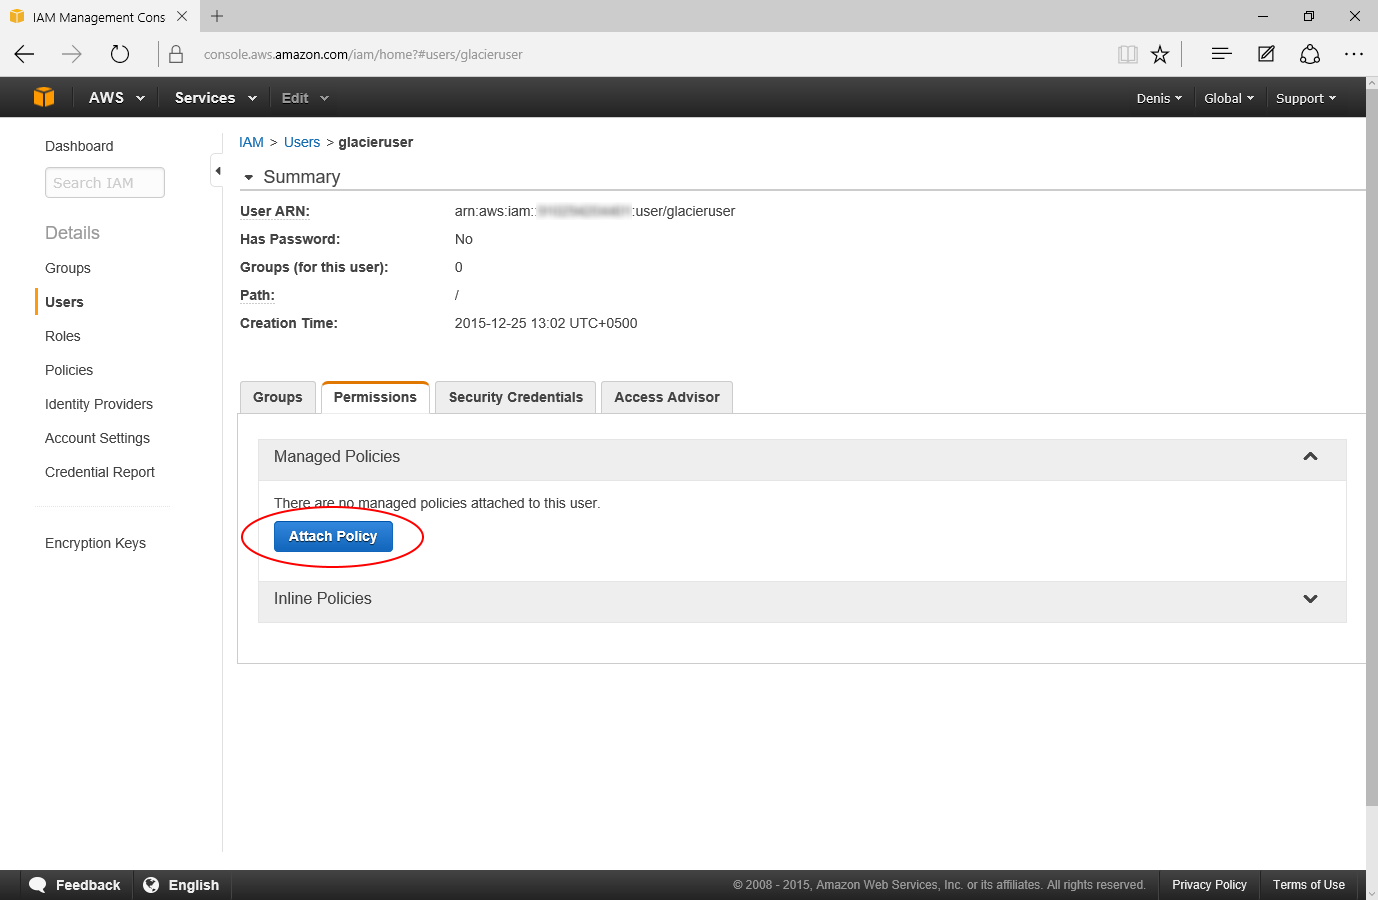Make a Web Note pen icon
Image resolution: width=1378 pixels, height=900 pixels.
click(x=1266, y=54)
